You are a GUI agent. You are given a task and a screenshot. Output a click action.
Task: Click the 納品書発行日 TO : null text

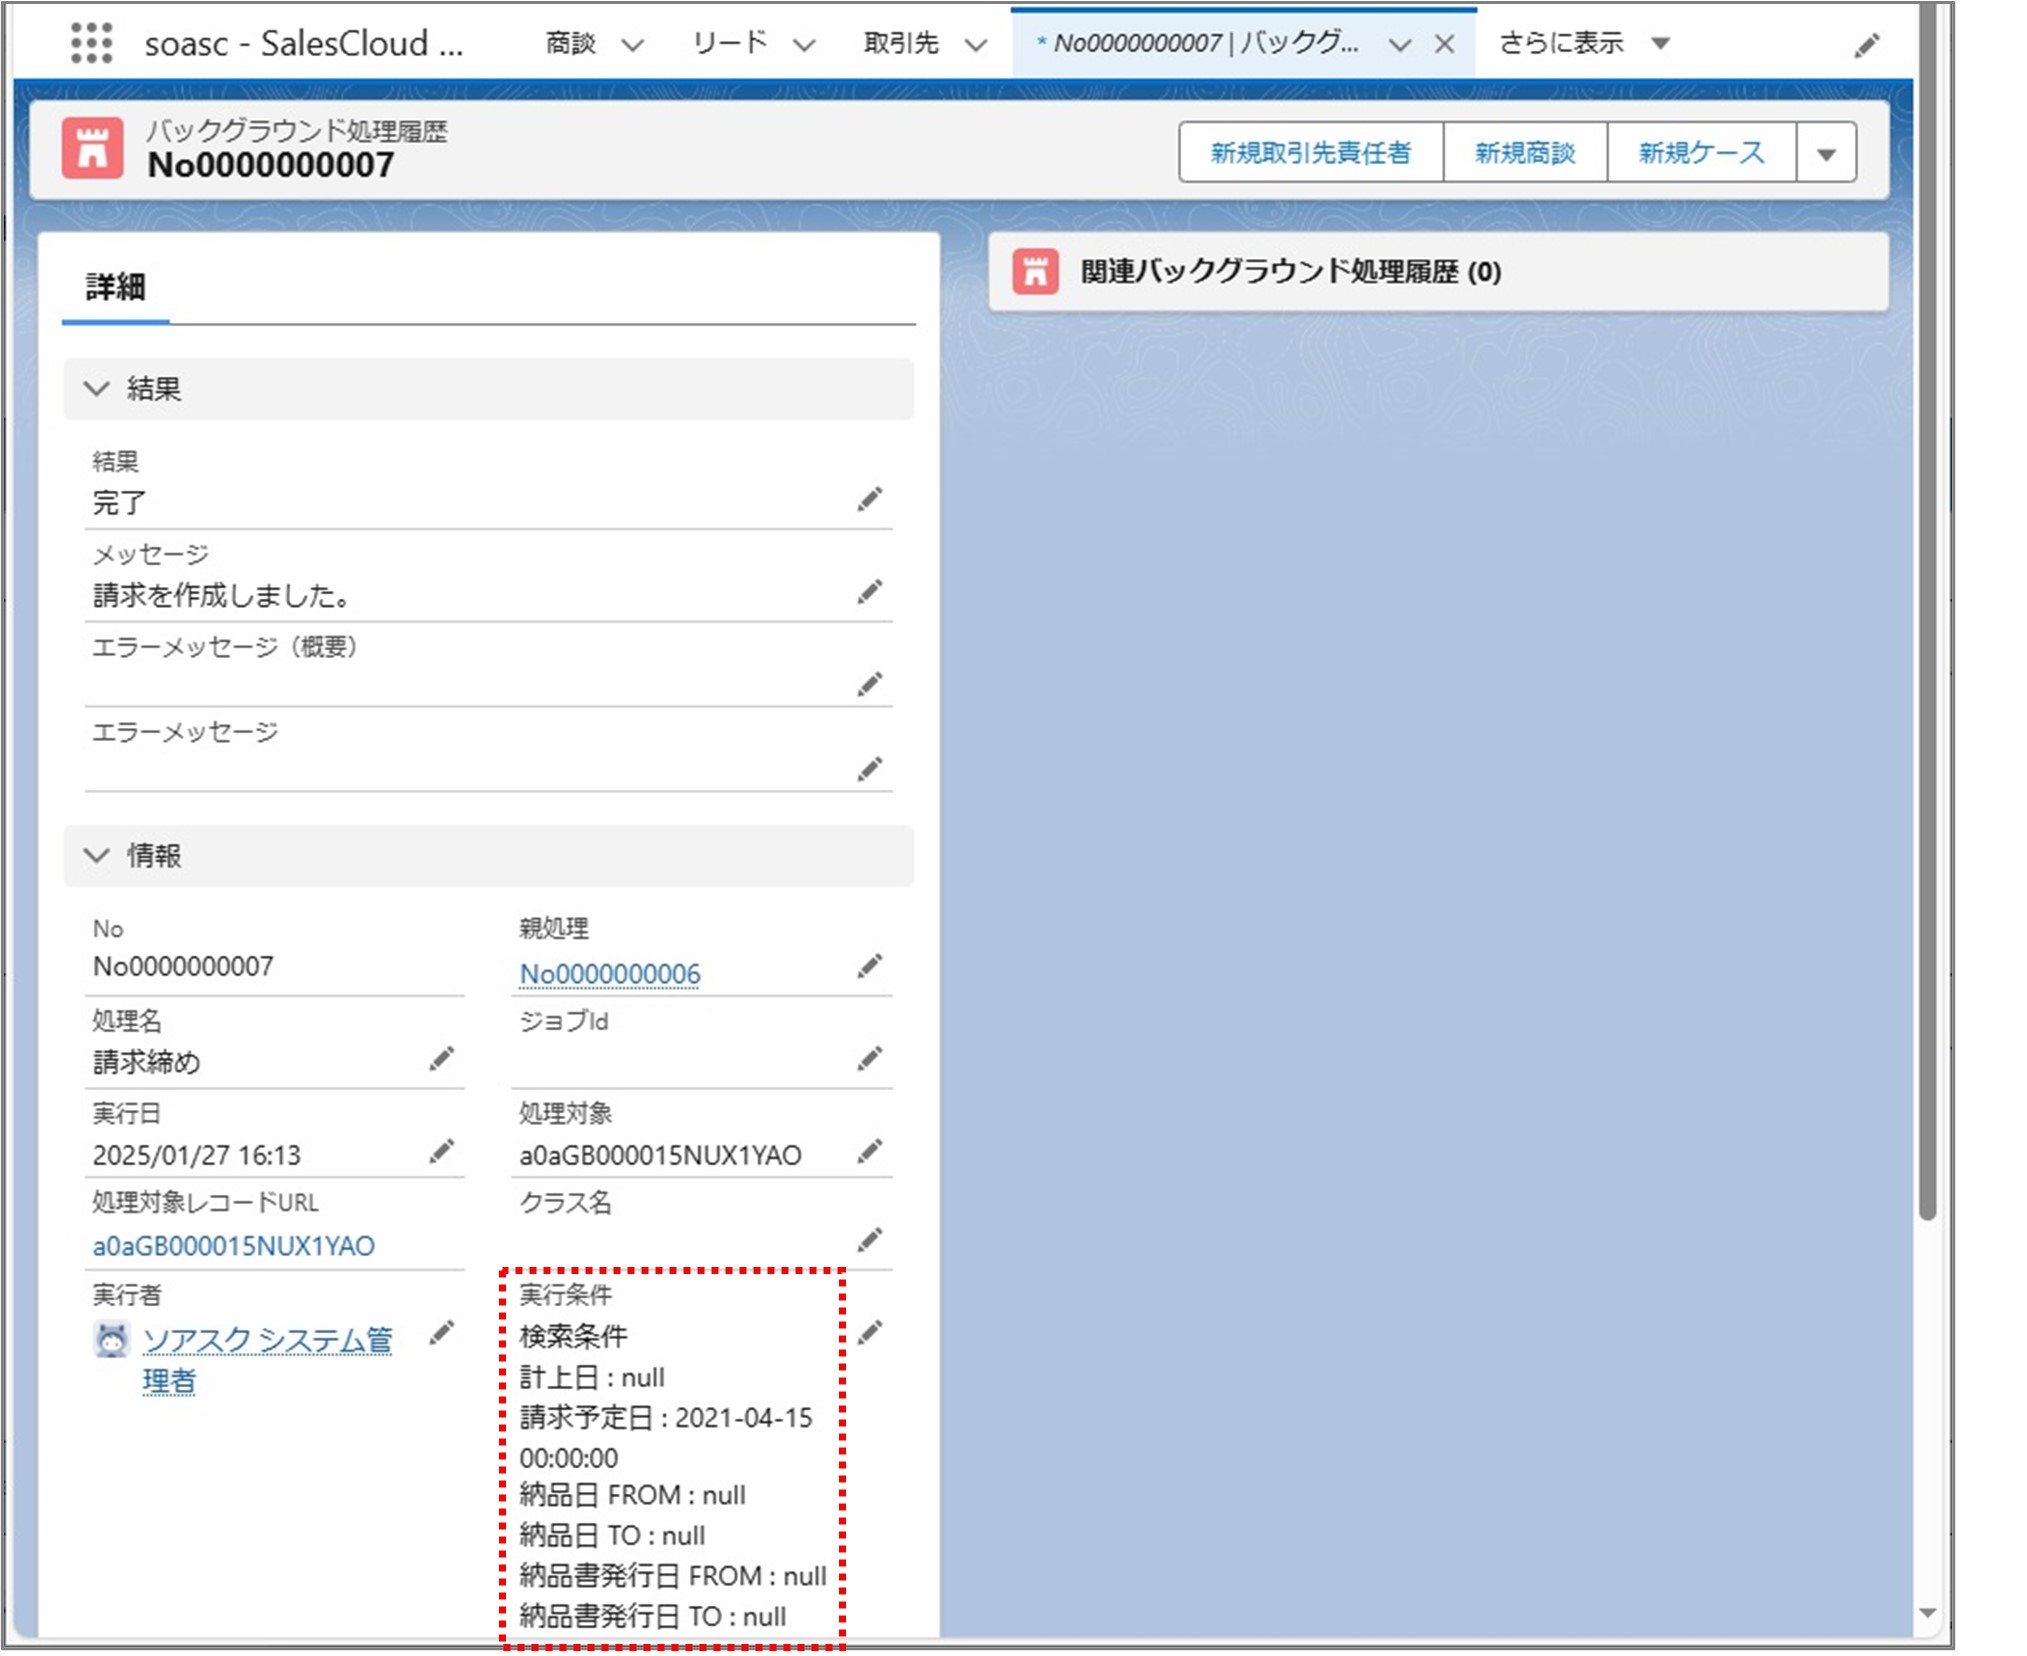(653, 1616)
